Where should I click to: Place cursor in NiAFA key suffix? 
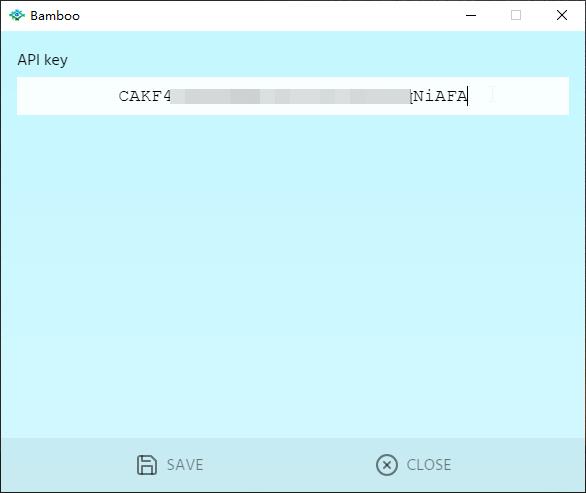coord(440,96)
